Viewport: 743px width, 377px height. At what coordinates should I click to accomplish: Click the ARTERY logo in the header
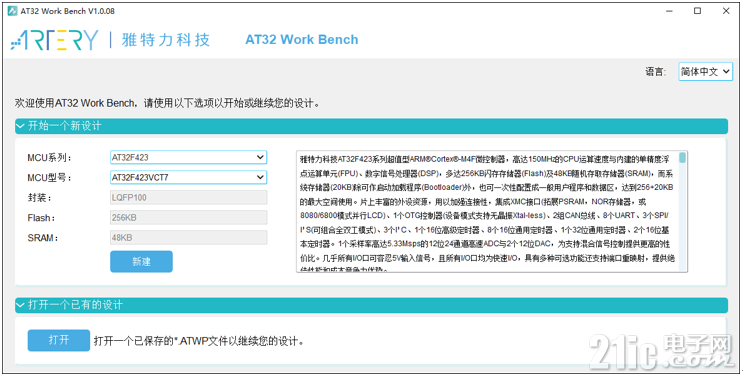tap(54, 40)
